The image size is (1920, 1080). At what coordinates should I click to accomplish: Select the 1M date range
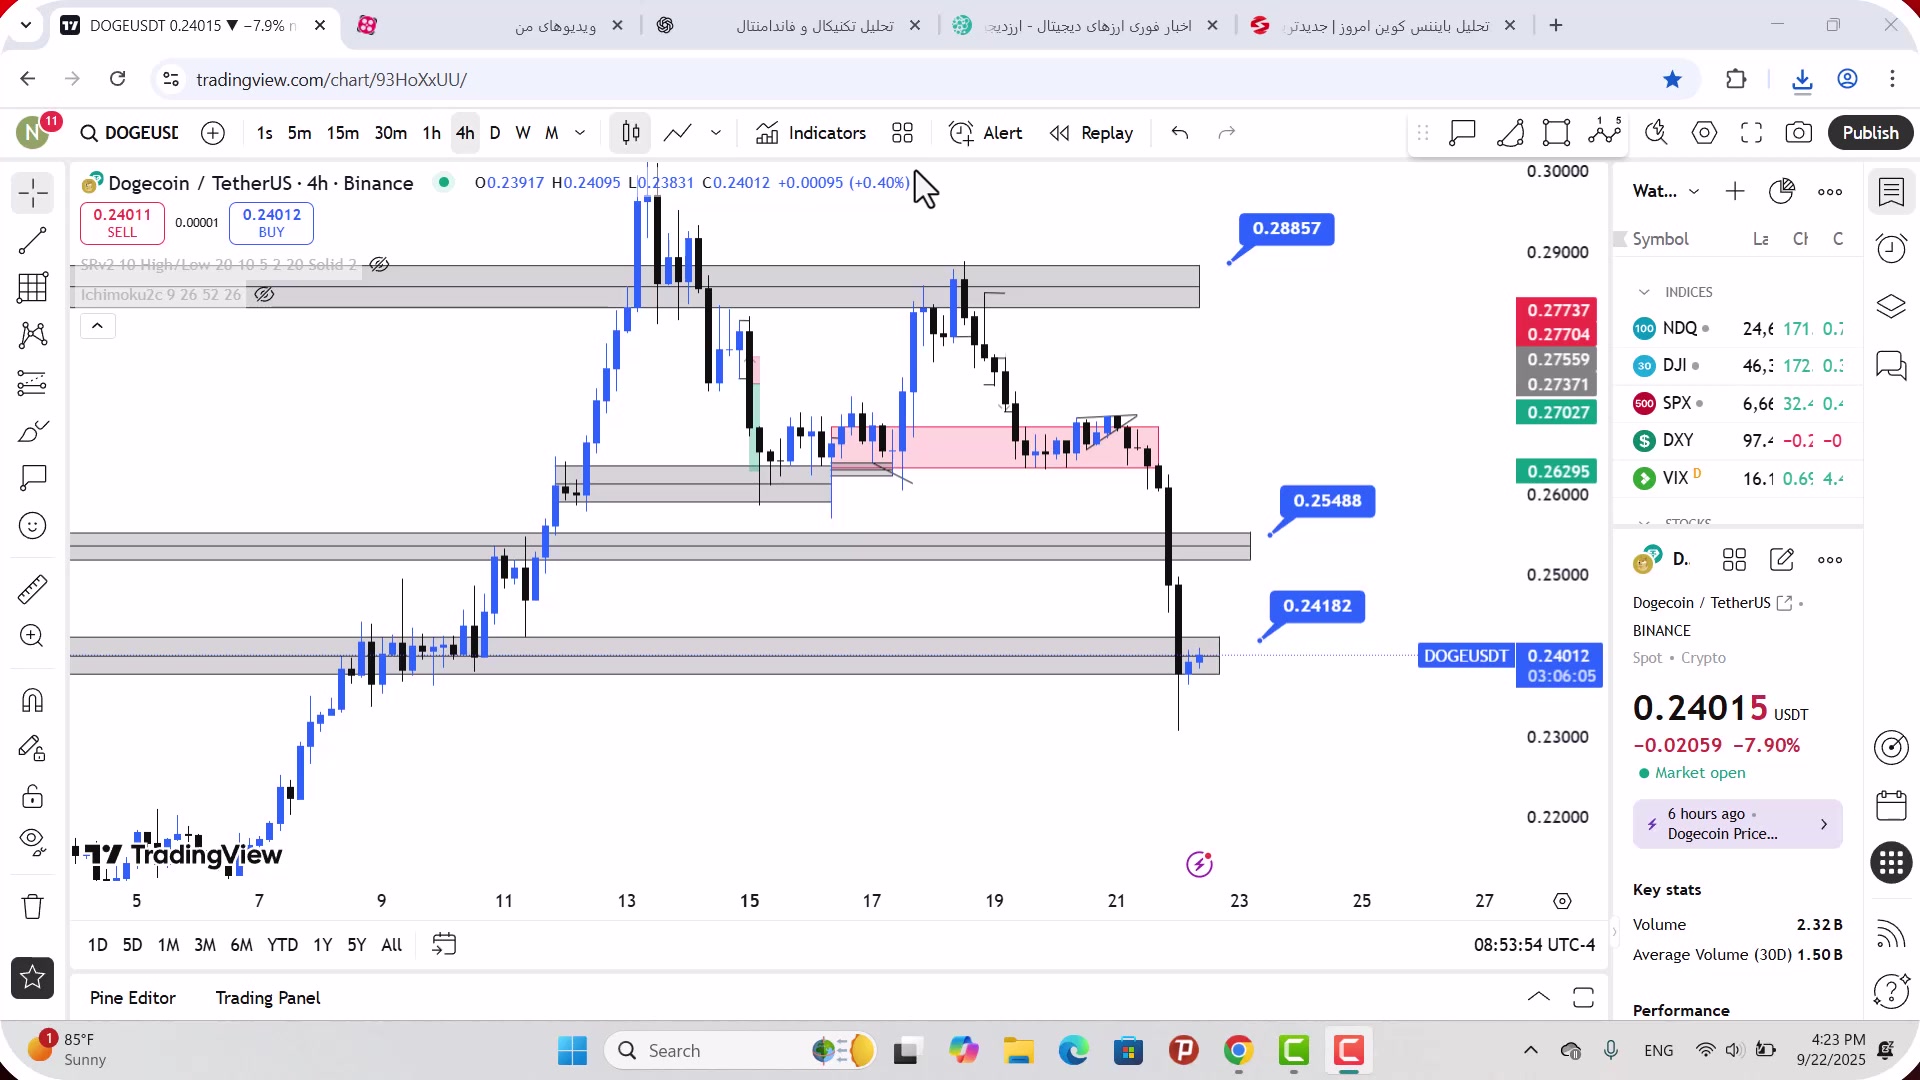168,945
